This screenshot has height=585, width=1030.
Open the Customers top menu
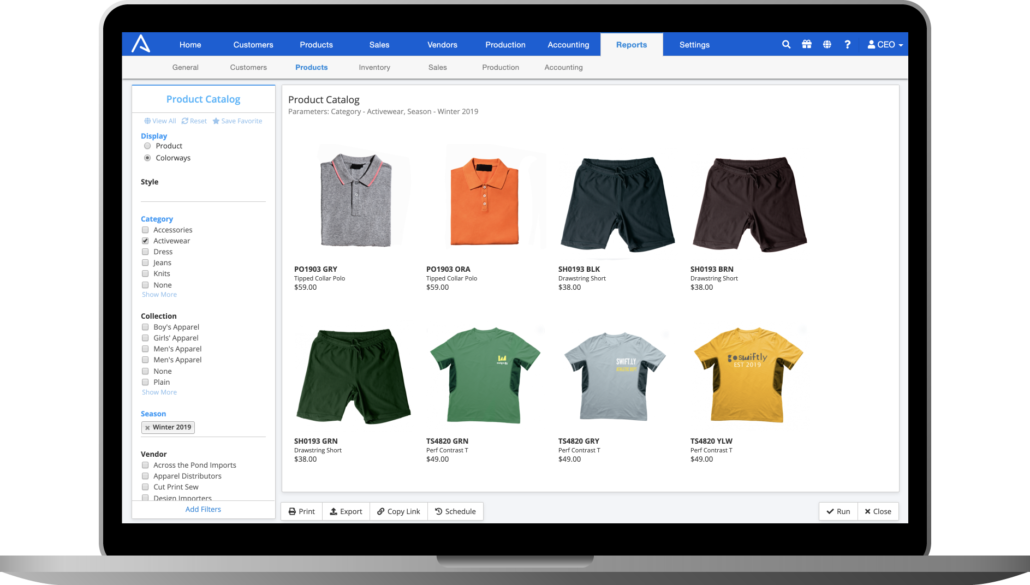pos(253,45)
